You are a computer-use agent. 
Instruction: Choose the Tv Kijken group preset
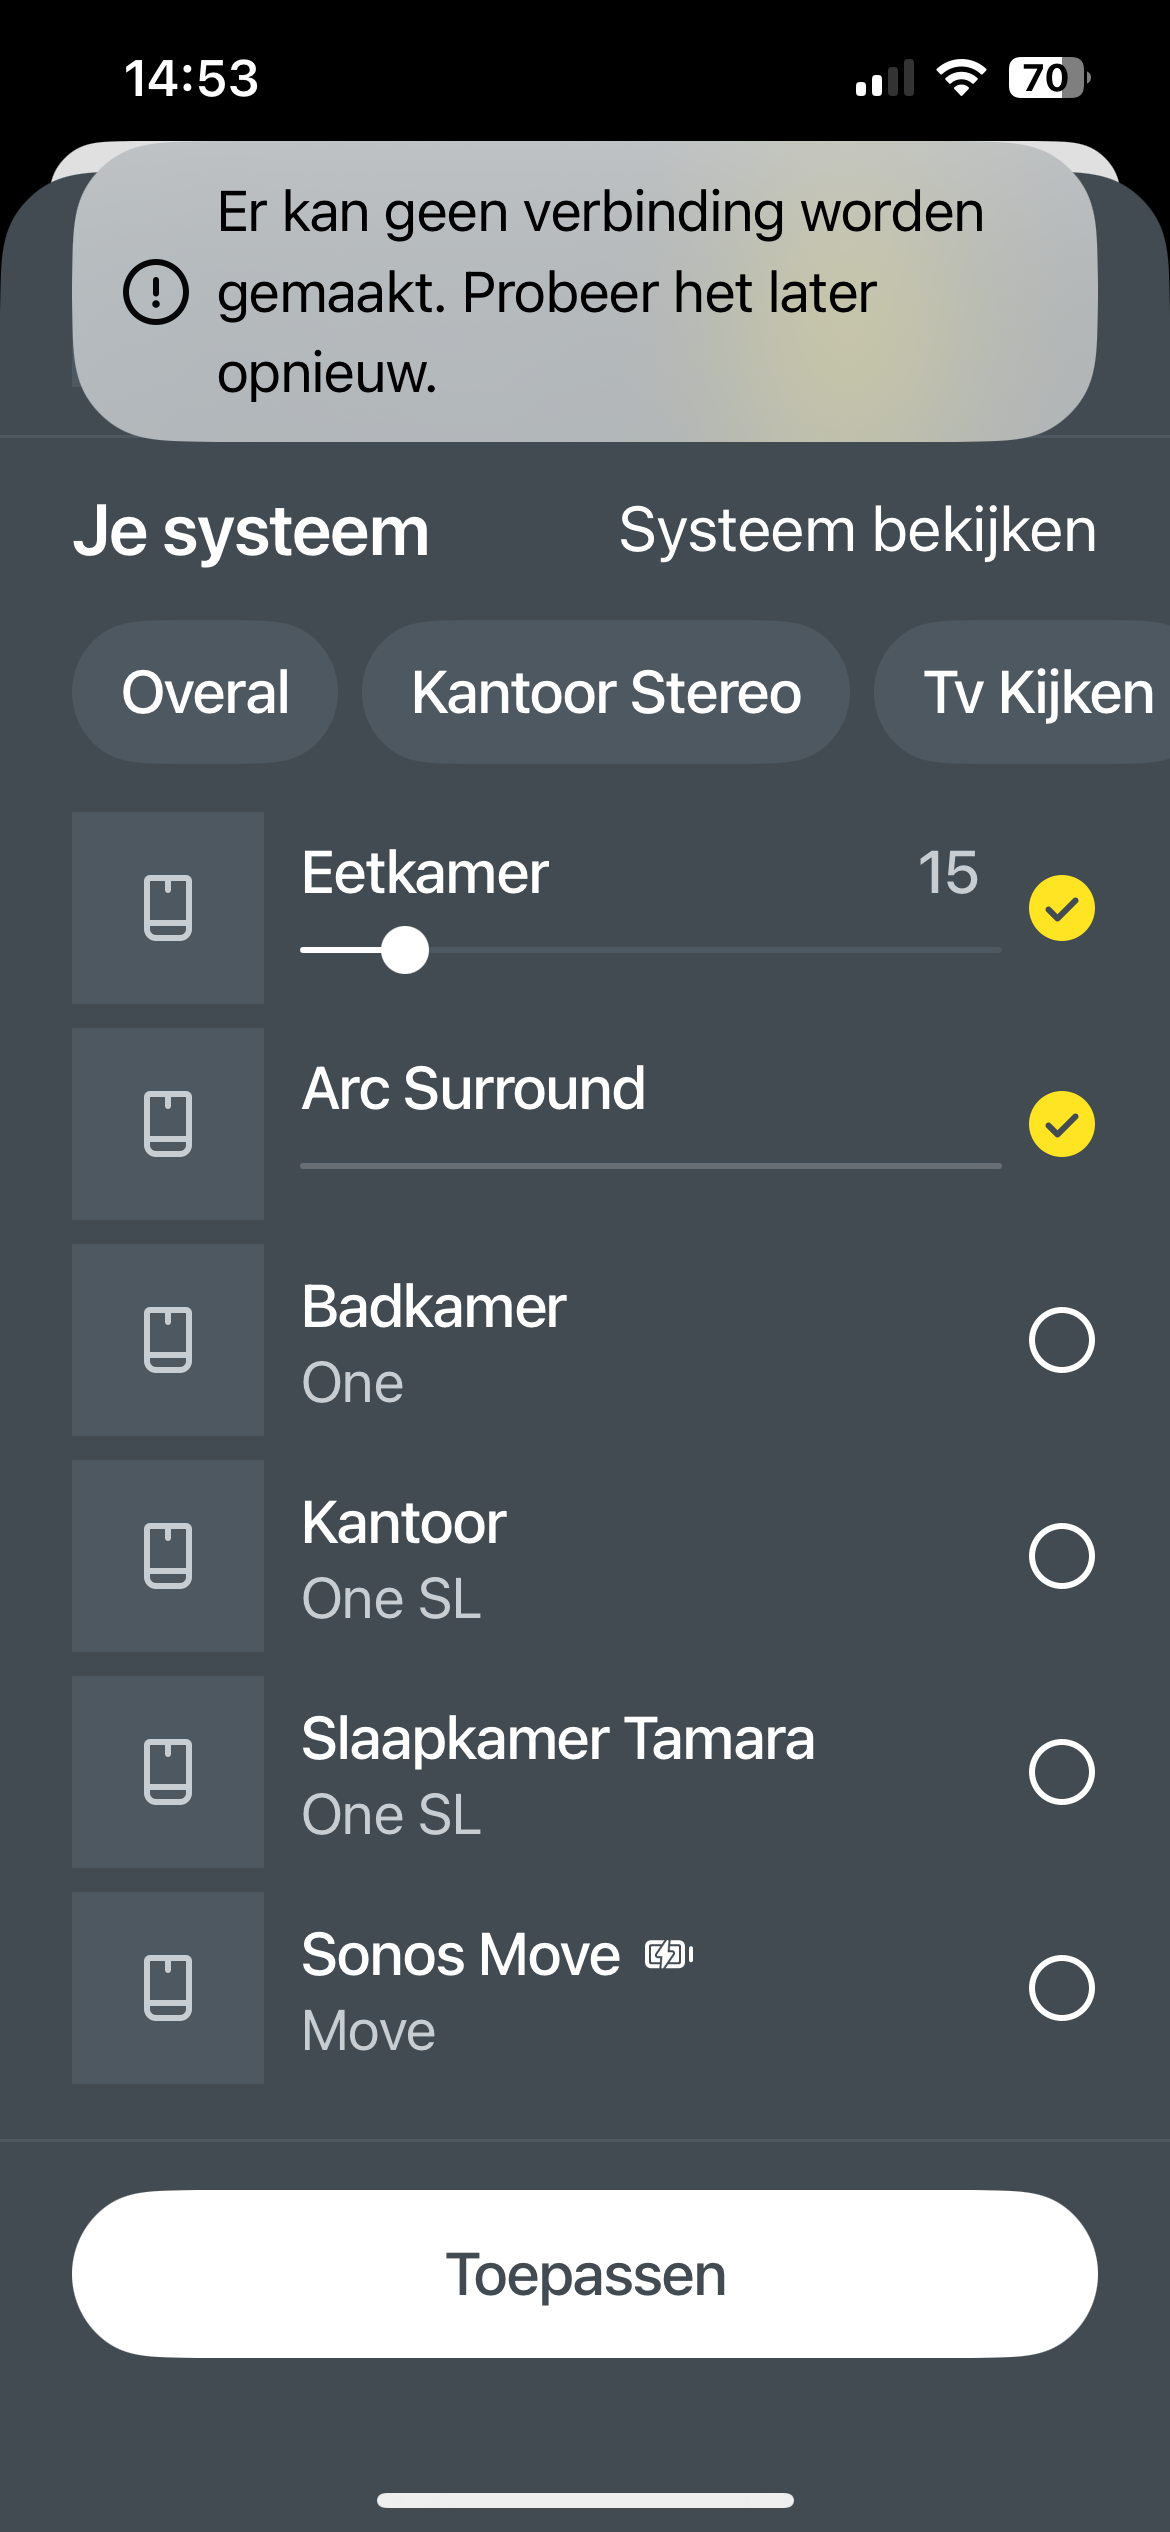tap(1022, 692)
